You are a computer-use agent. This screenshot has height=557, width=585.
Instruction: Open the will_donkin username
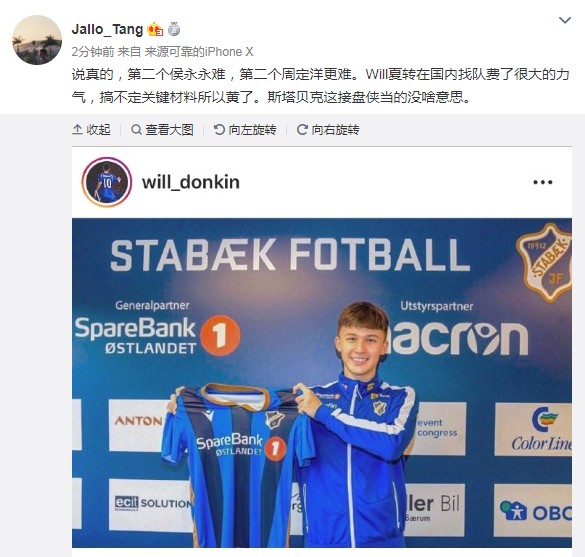[191, 182]
